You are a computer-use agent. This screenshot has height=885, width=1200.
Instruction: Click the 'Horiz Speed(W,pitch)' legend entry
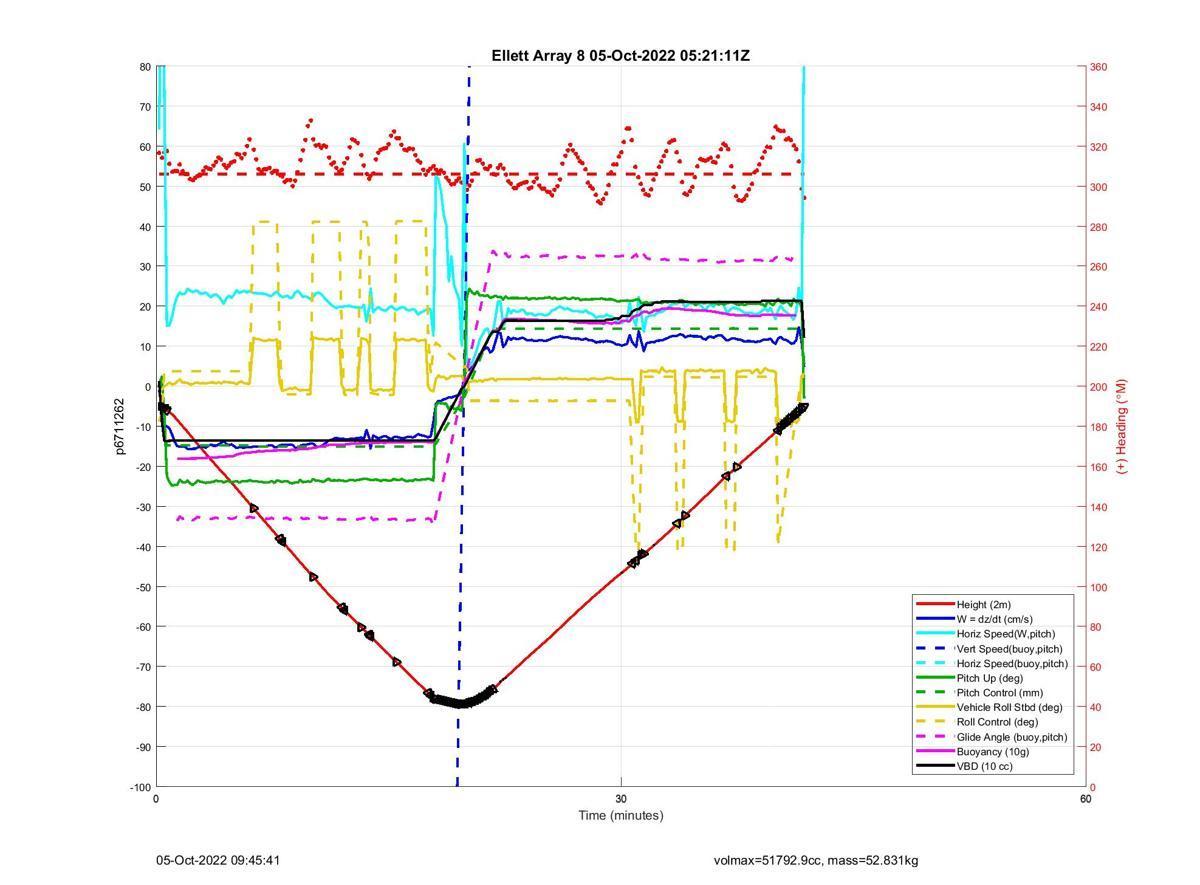[991, 633]
